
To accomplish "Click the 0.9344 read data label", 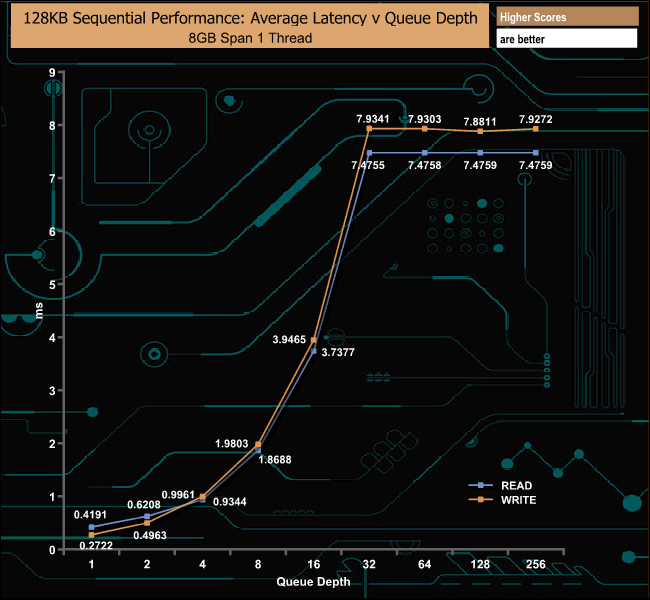I will [230, 502].
